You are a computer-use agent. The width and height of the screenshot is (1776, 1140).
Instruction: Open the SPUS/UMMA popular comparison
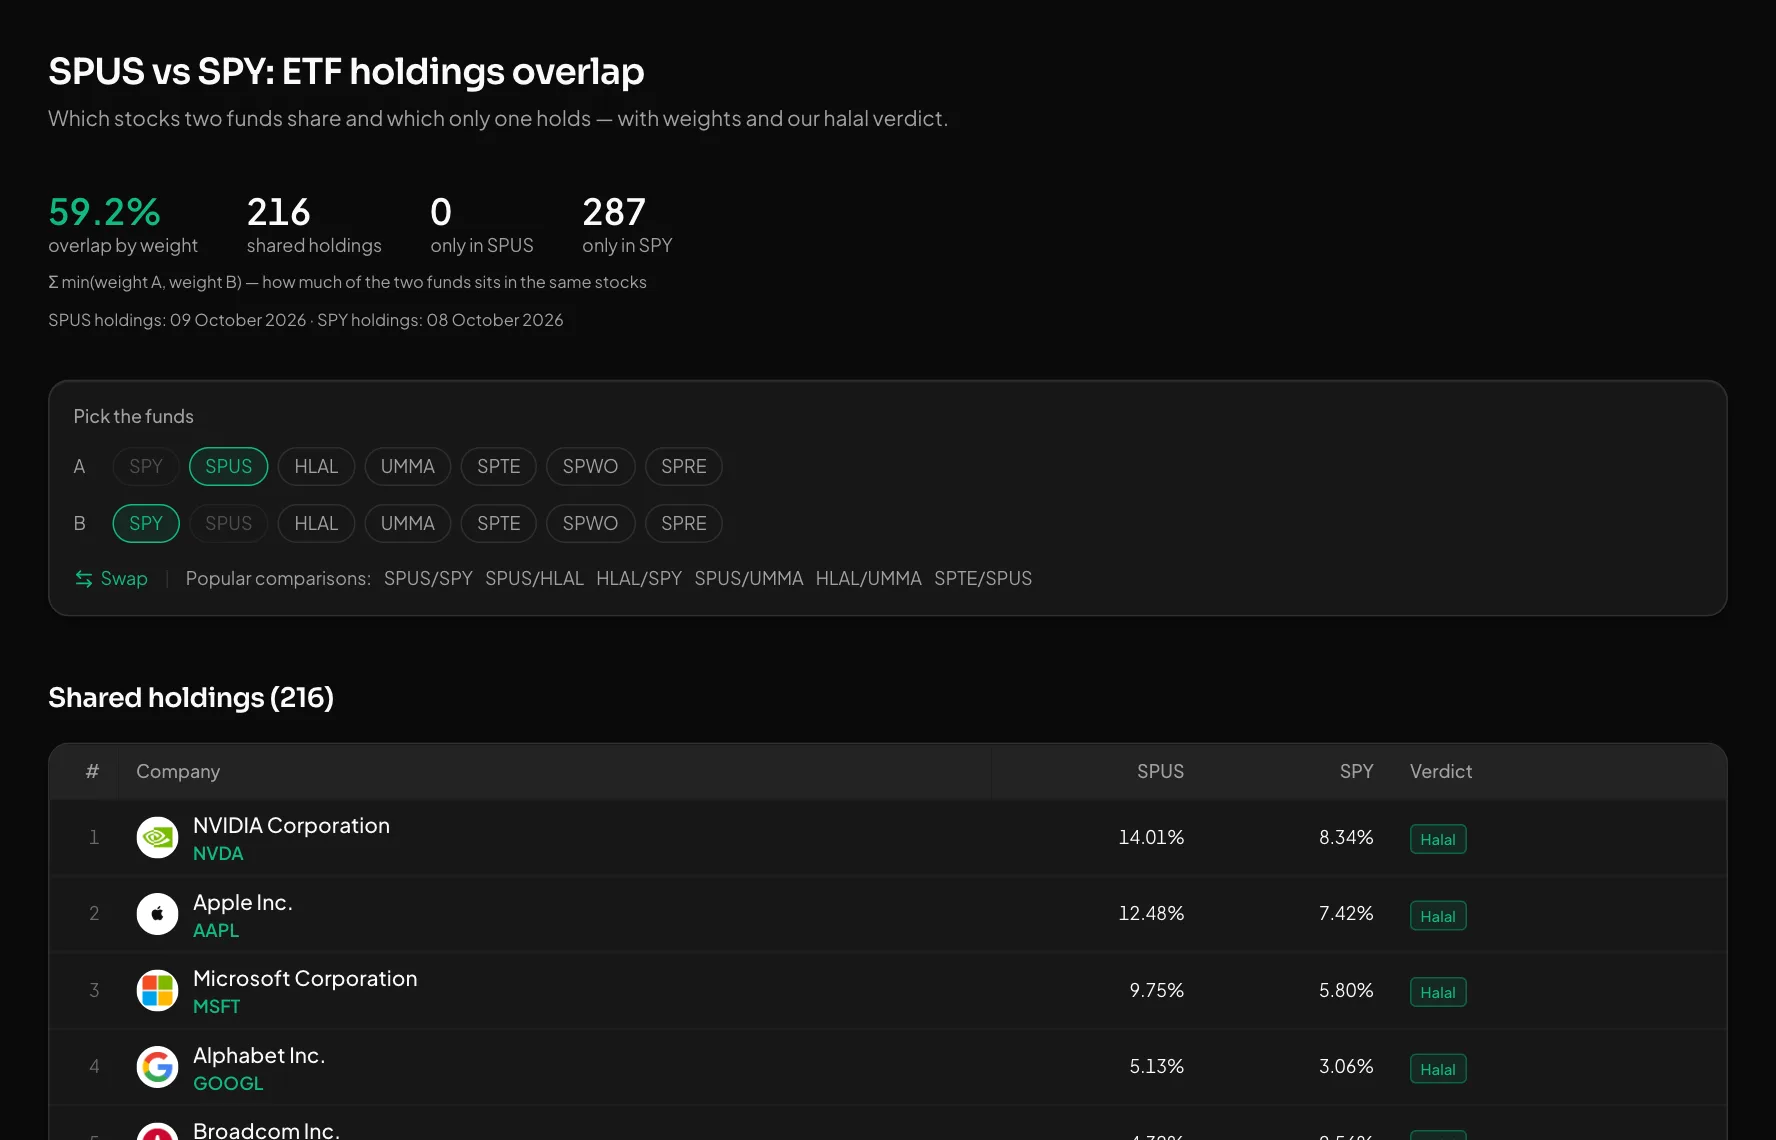tap(749, 579)
